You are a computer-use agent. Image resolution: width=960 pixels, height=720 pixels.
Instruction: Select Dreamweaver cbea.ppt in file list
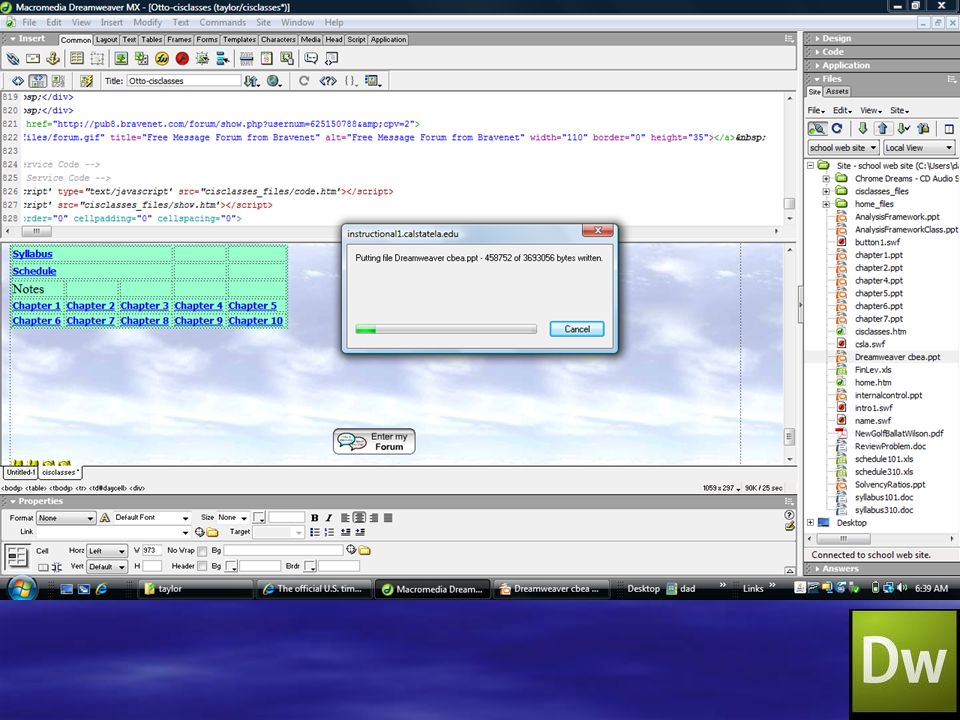click(897, 357)
